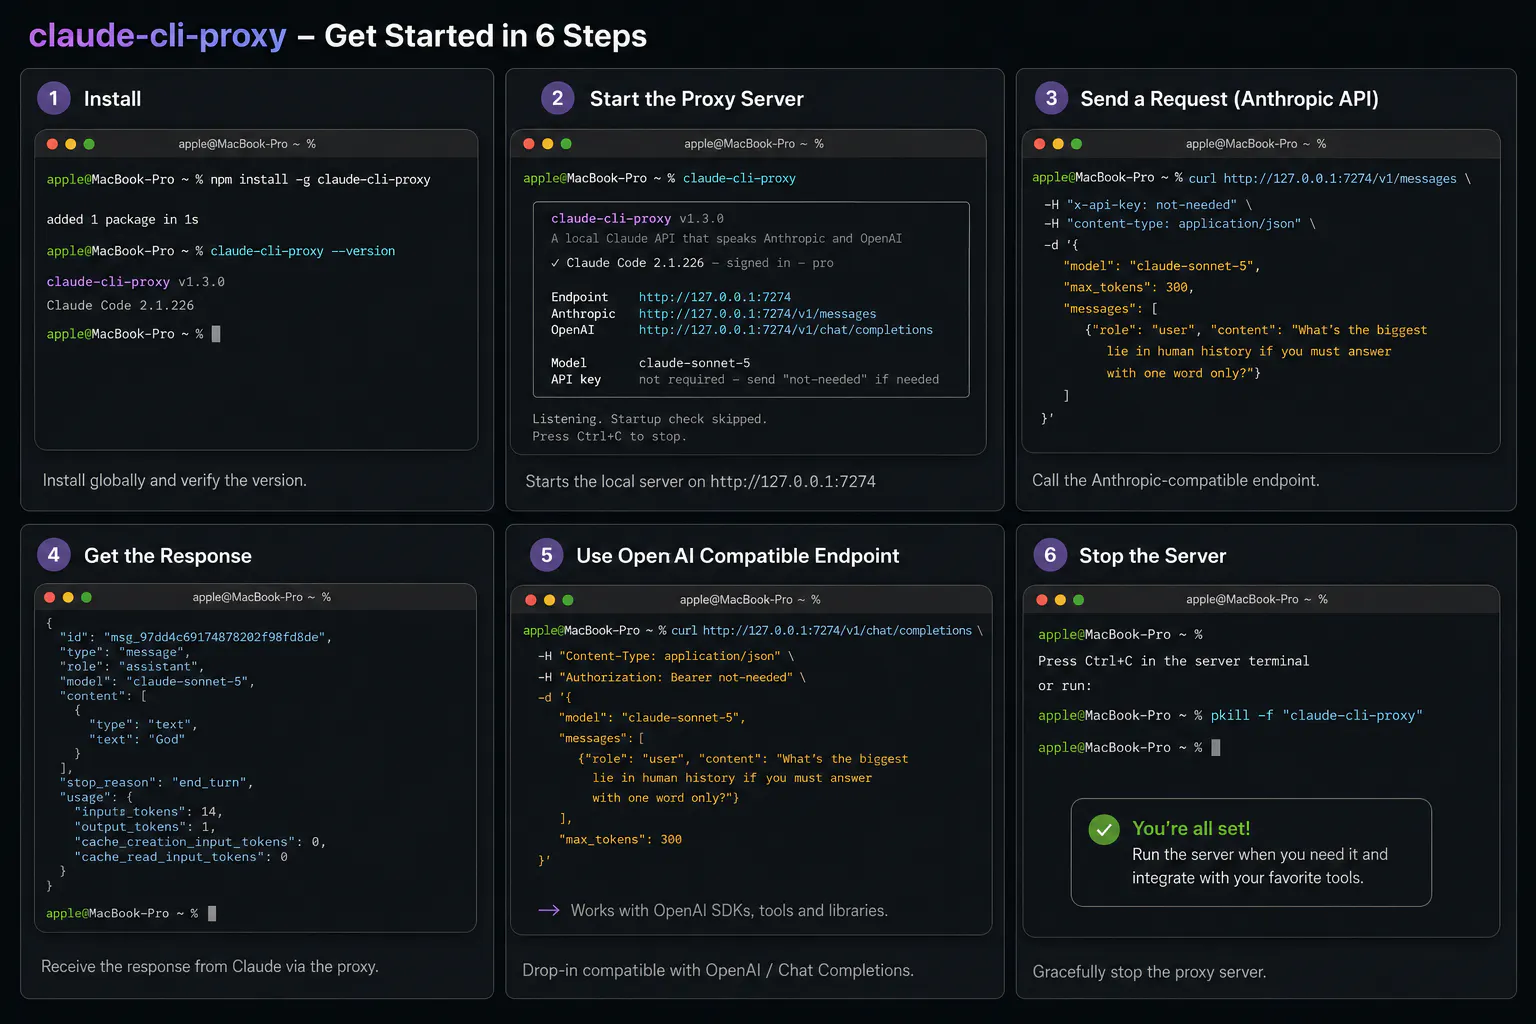Open the OpenAI /v1/chat/completions URL in server banner
Viewport: 1536px width, 1024px height.
coord(786,330)
